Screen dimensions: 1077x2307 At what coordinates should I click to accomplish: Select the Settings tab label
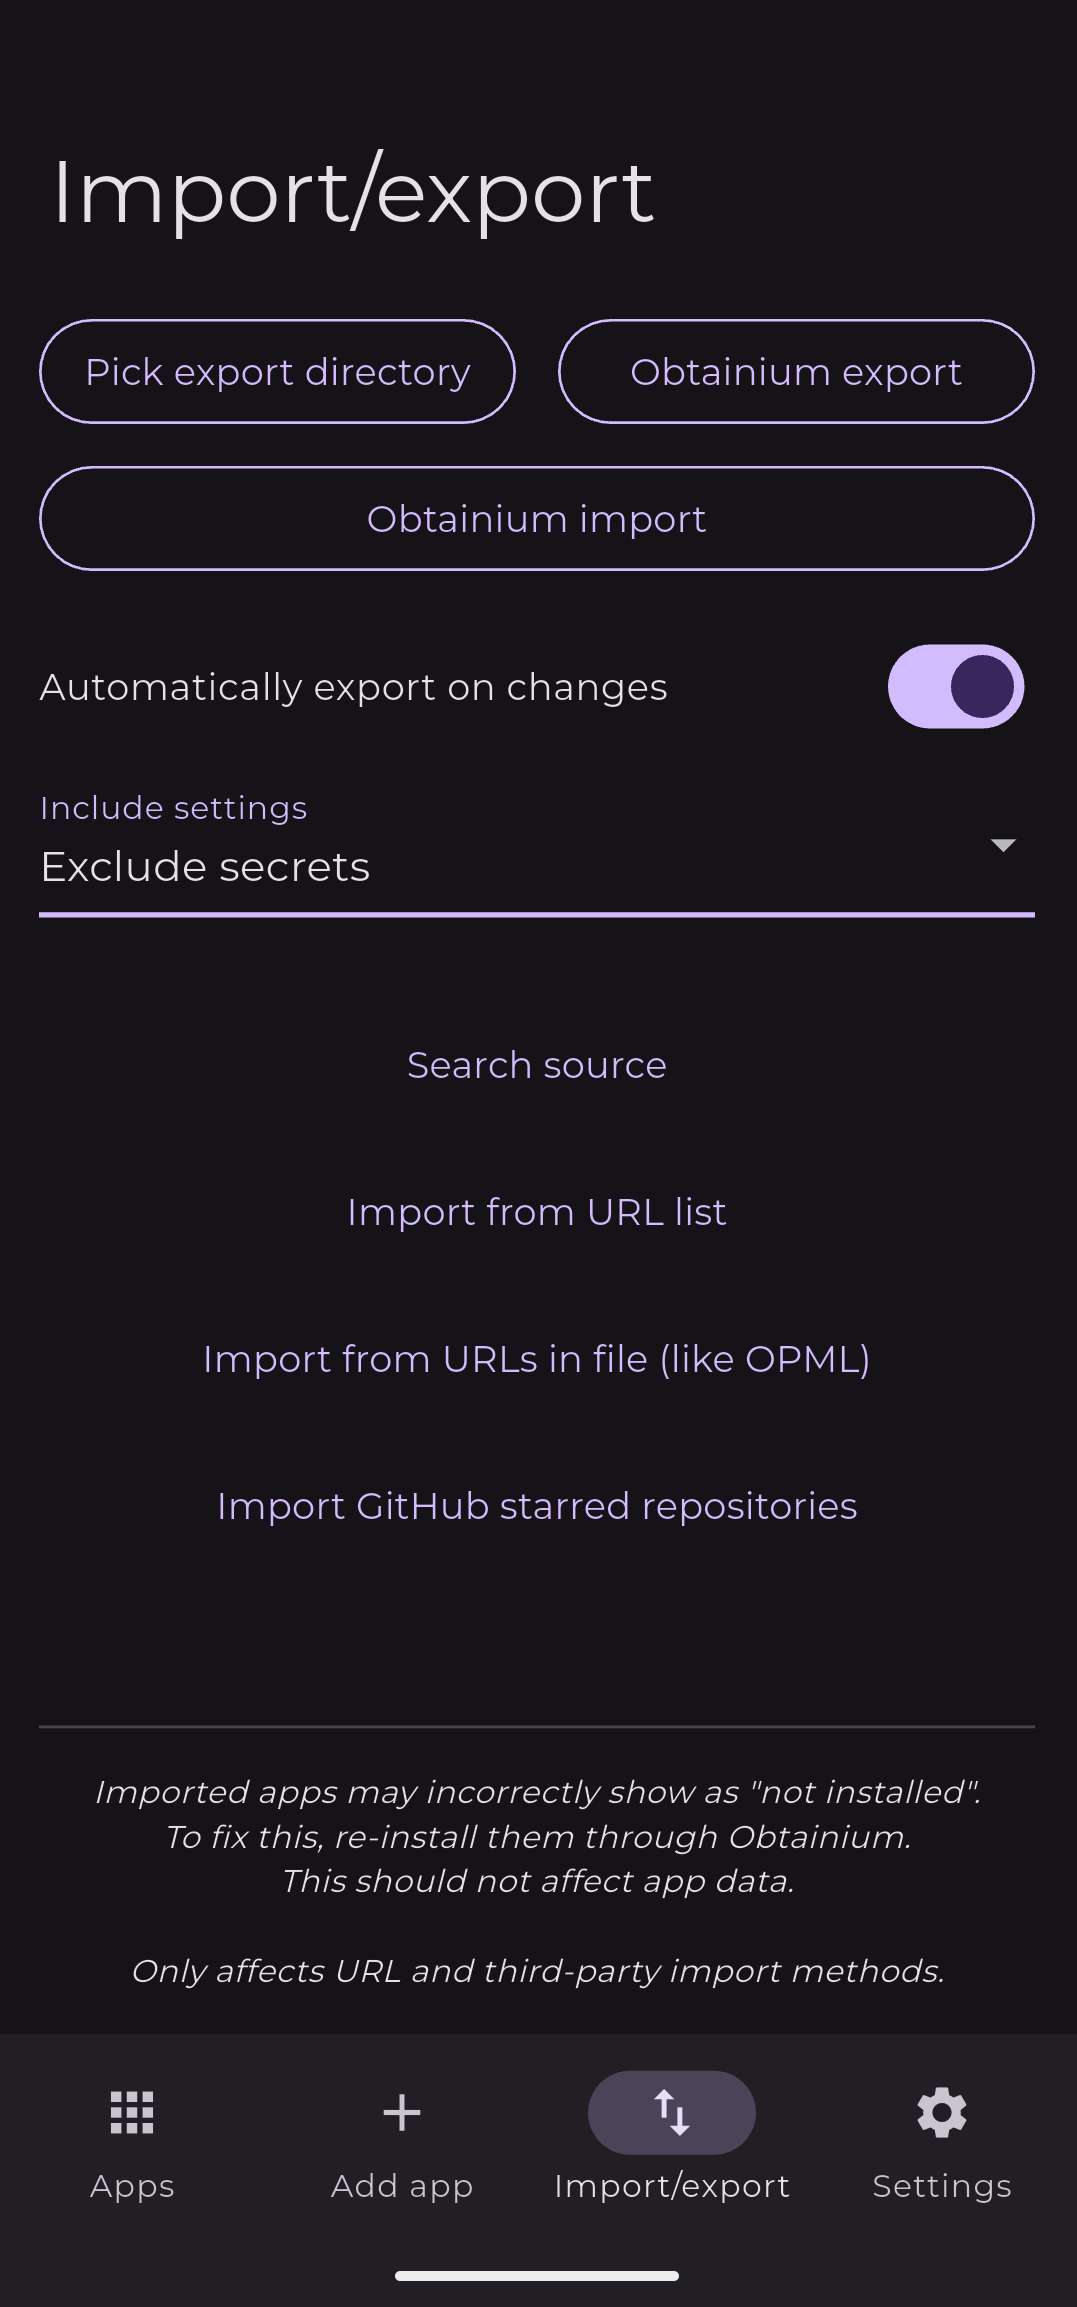tap(941, 2186)
